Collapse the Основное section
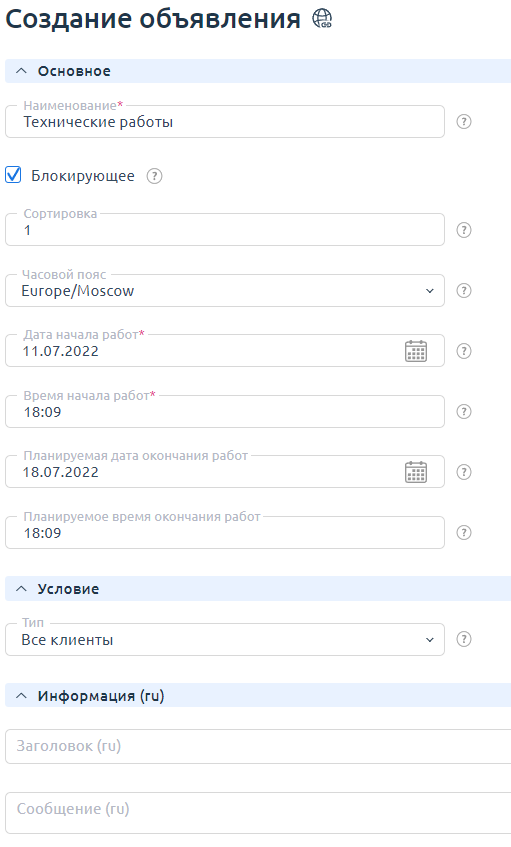Viewport: 511px width, 847px height. tap(21, 71)
